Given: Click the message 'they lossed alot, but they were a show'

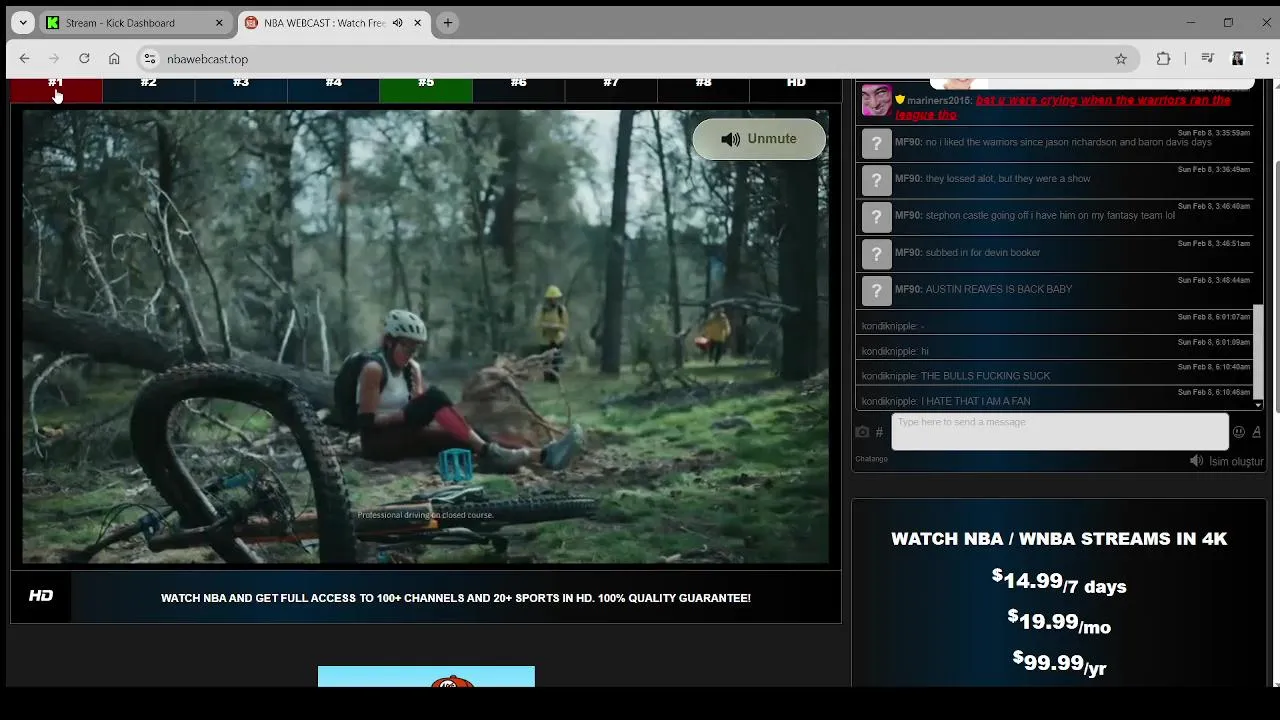Looking at the screenshot, I should [x=1007, y=179].
